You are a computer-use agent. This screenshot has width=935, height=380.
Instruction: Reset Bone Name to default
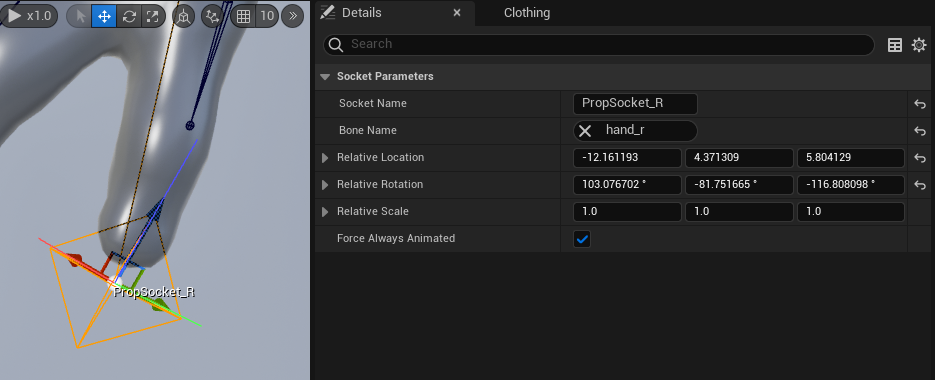point(919,131)
